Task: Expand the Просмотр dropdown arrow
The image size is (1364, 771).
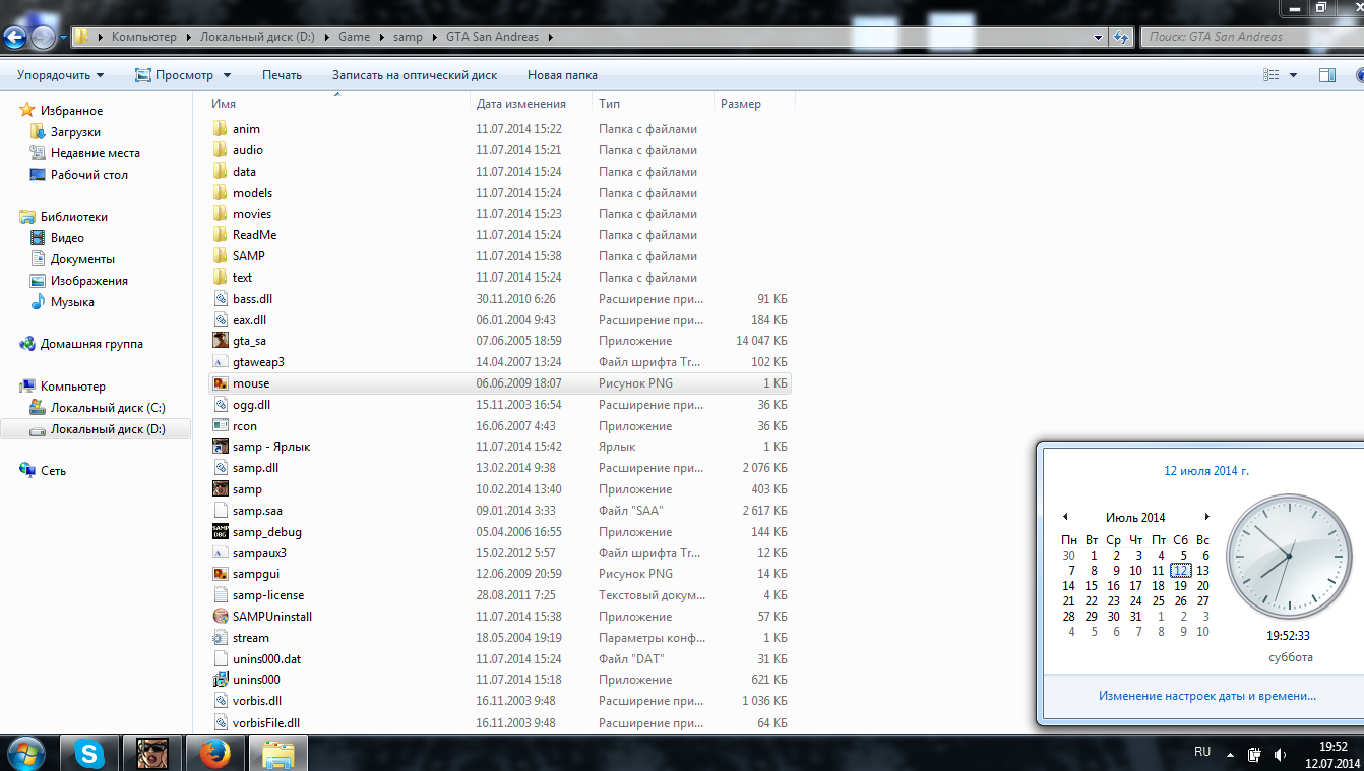Action: [227, 75]
